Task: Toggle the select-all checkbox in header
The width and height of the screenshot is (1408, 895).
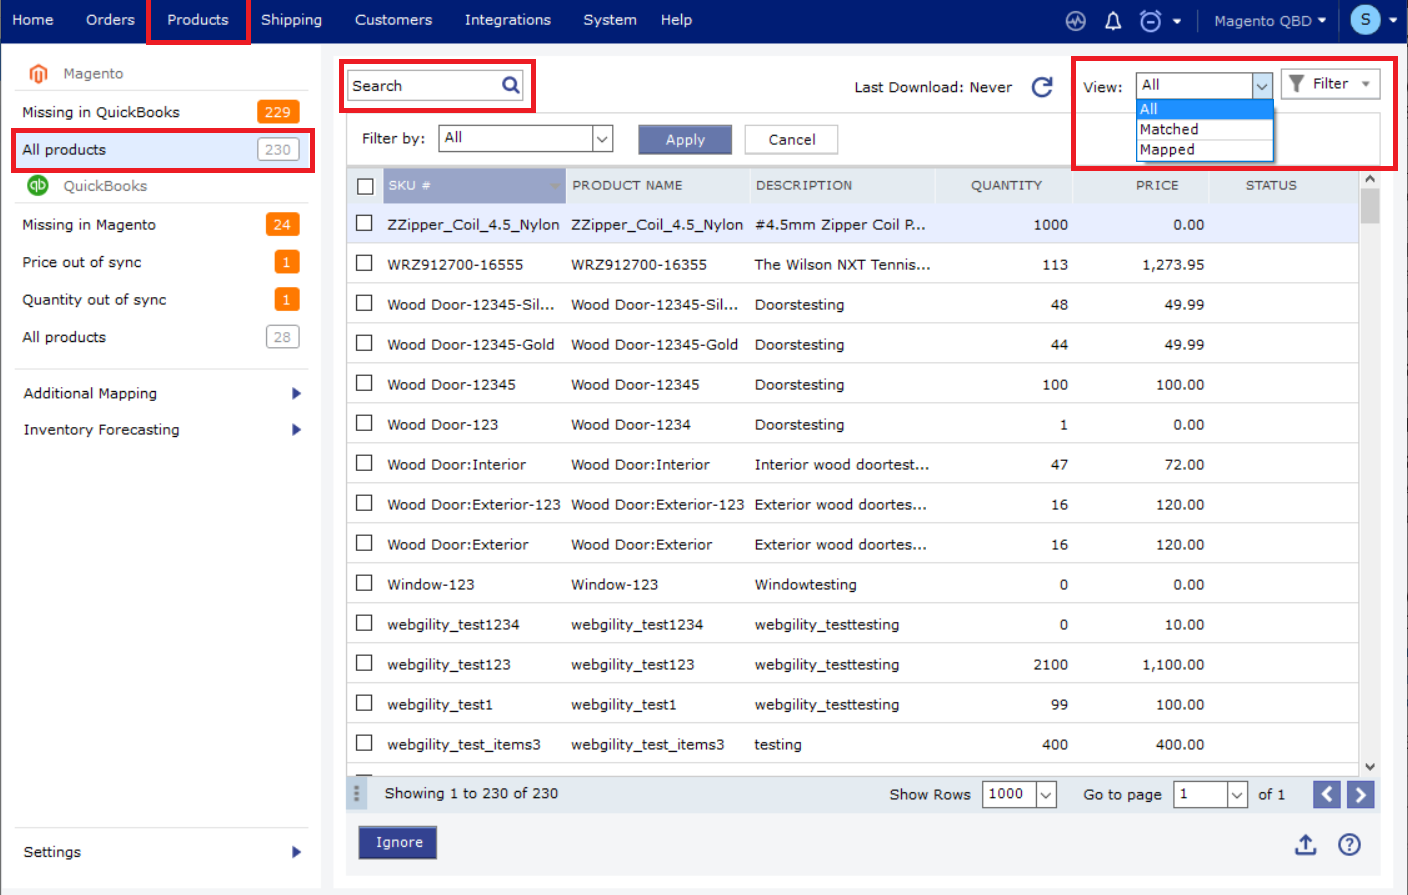Action: [x=365, y=186]
